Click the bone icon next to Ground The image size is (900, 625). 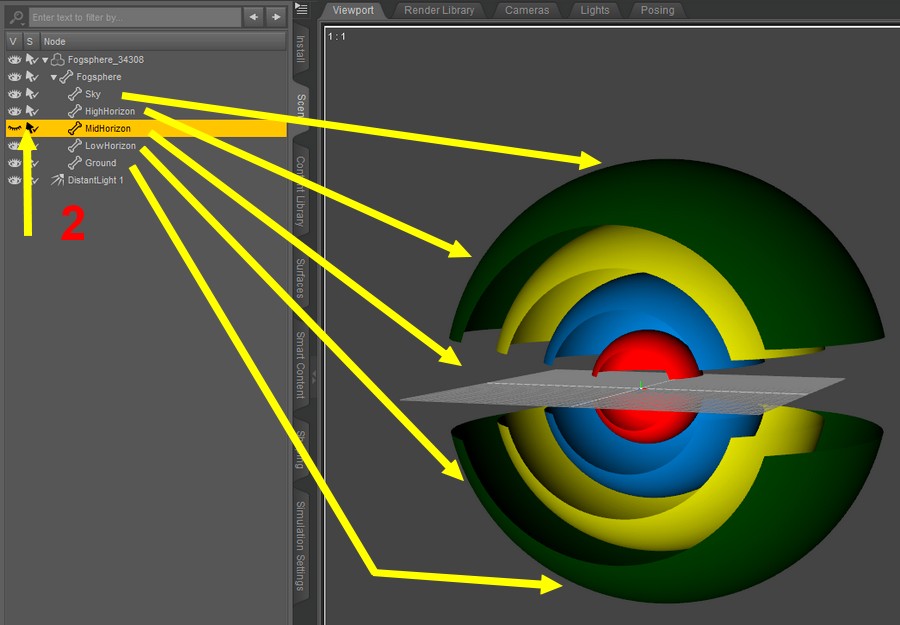pos(75,162)
